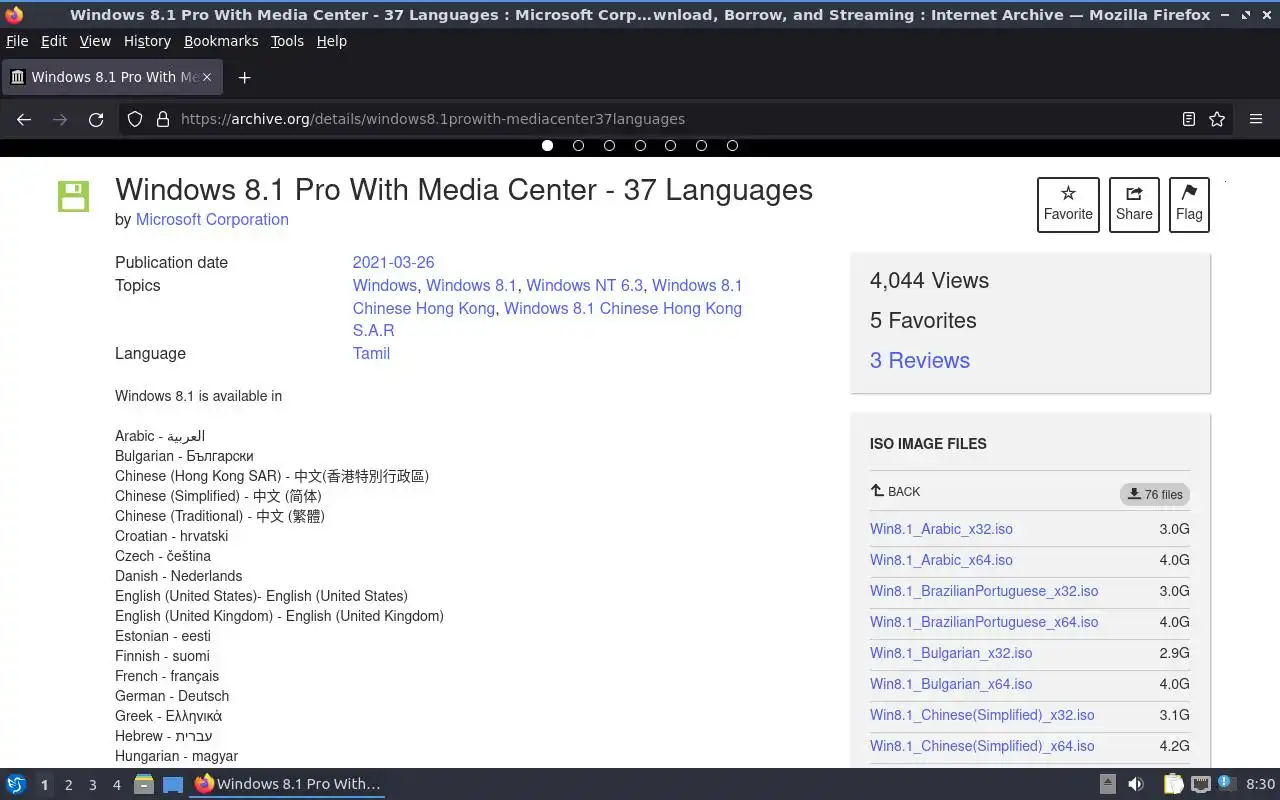The width and height of the screenshot is (1280, 800).
Task: Open the clipboard icon in system tray
Action: pyautogui.click(x=1173, y=784)
